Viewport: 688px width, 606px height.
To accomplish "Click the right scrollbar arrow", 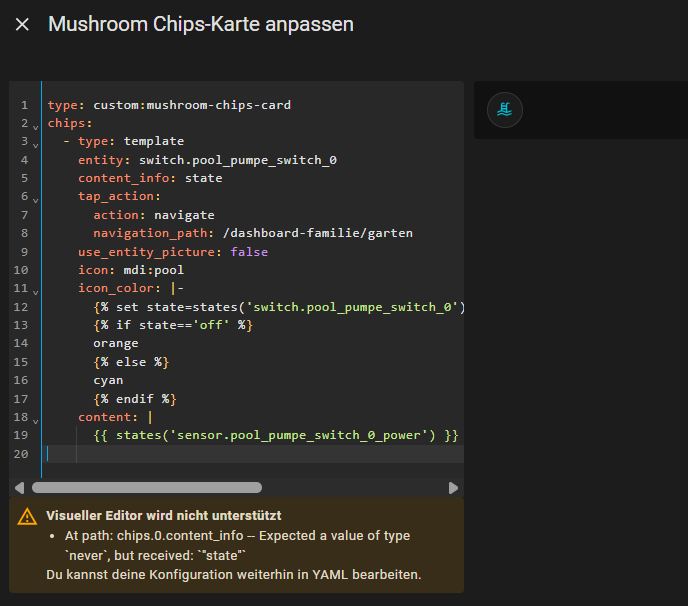I will (453, 488).
